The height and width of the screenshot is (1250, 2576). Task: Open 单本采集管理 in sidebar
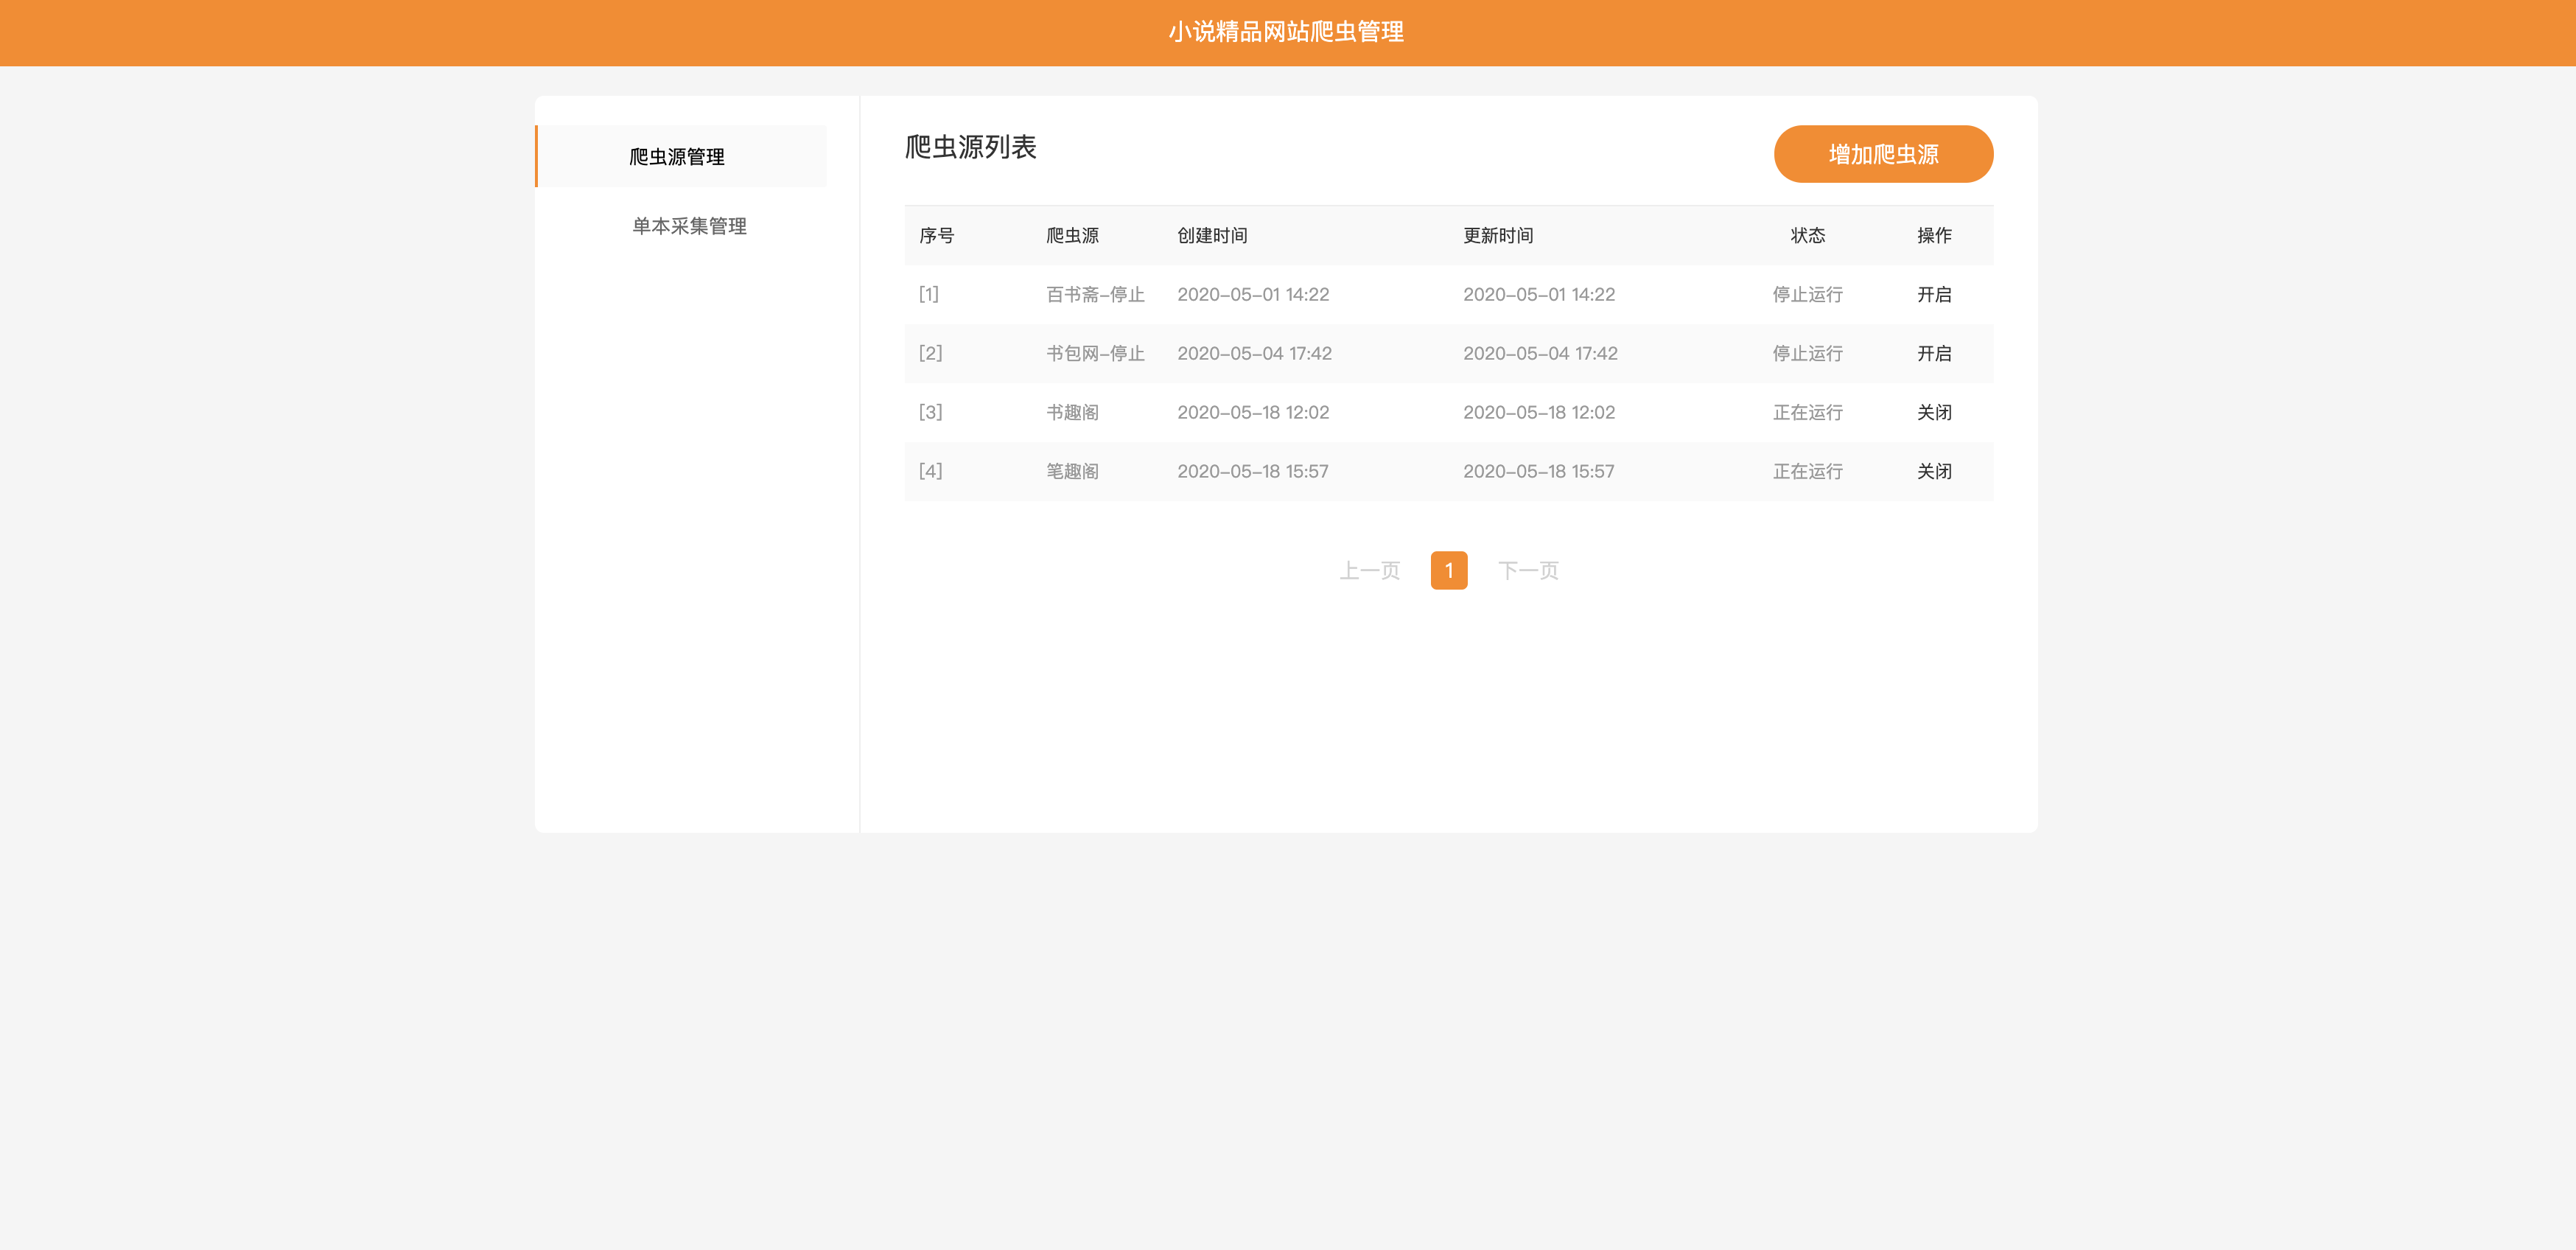pos(689,226)
